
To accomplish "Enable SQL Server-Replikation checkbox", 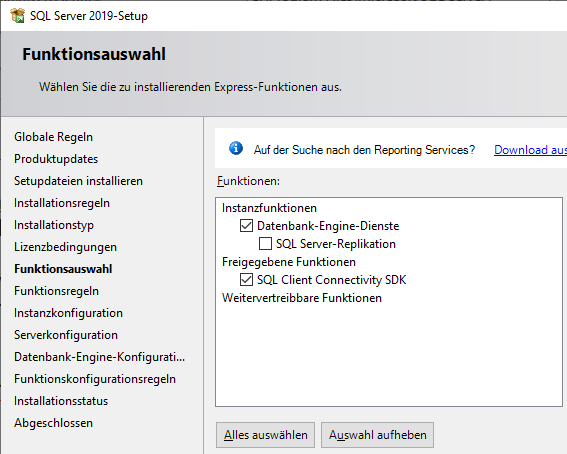I will pos(265,244).
